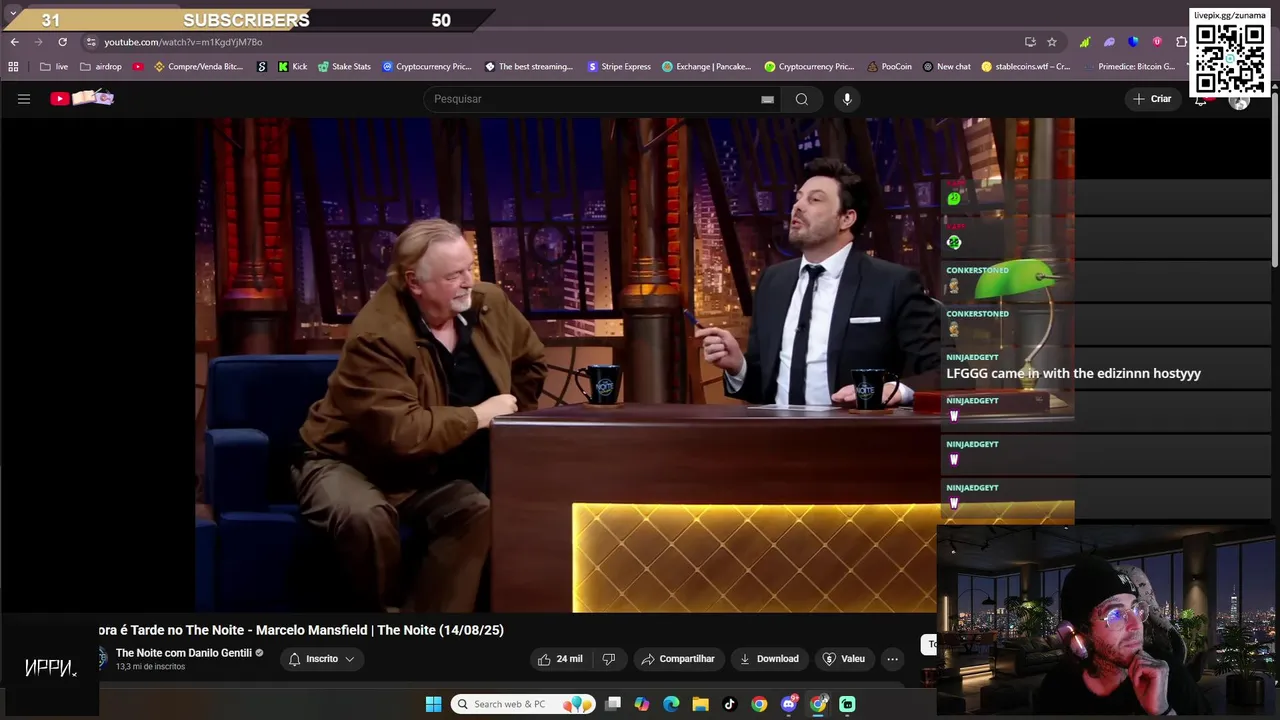
Task: Click the browser forward arrow
Action: 38,42
